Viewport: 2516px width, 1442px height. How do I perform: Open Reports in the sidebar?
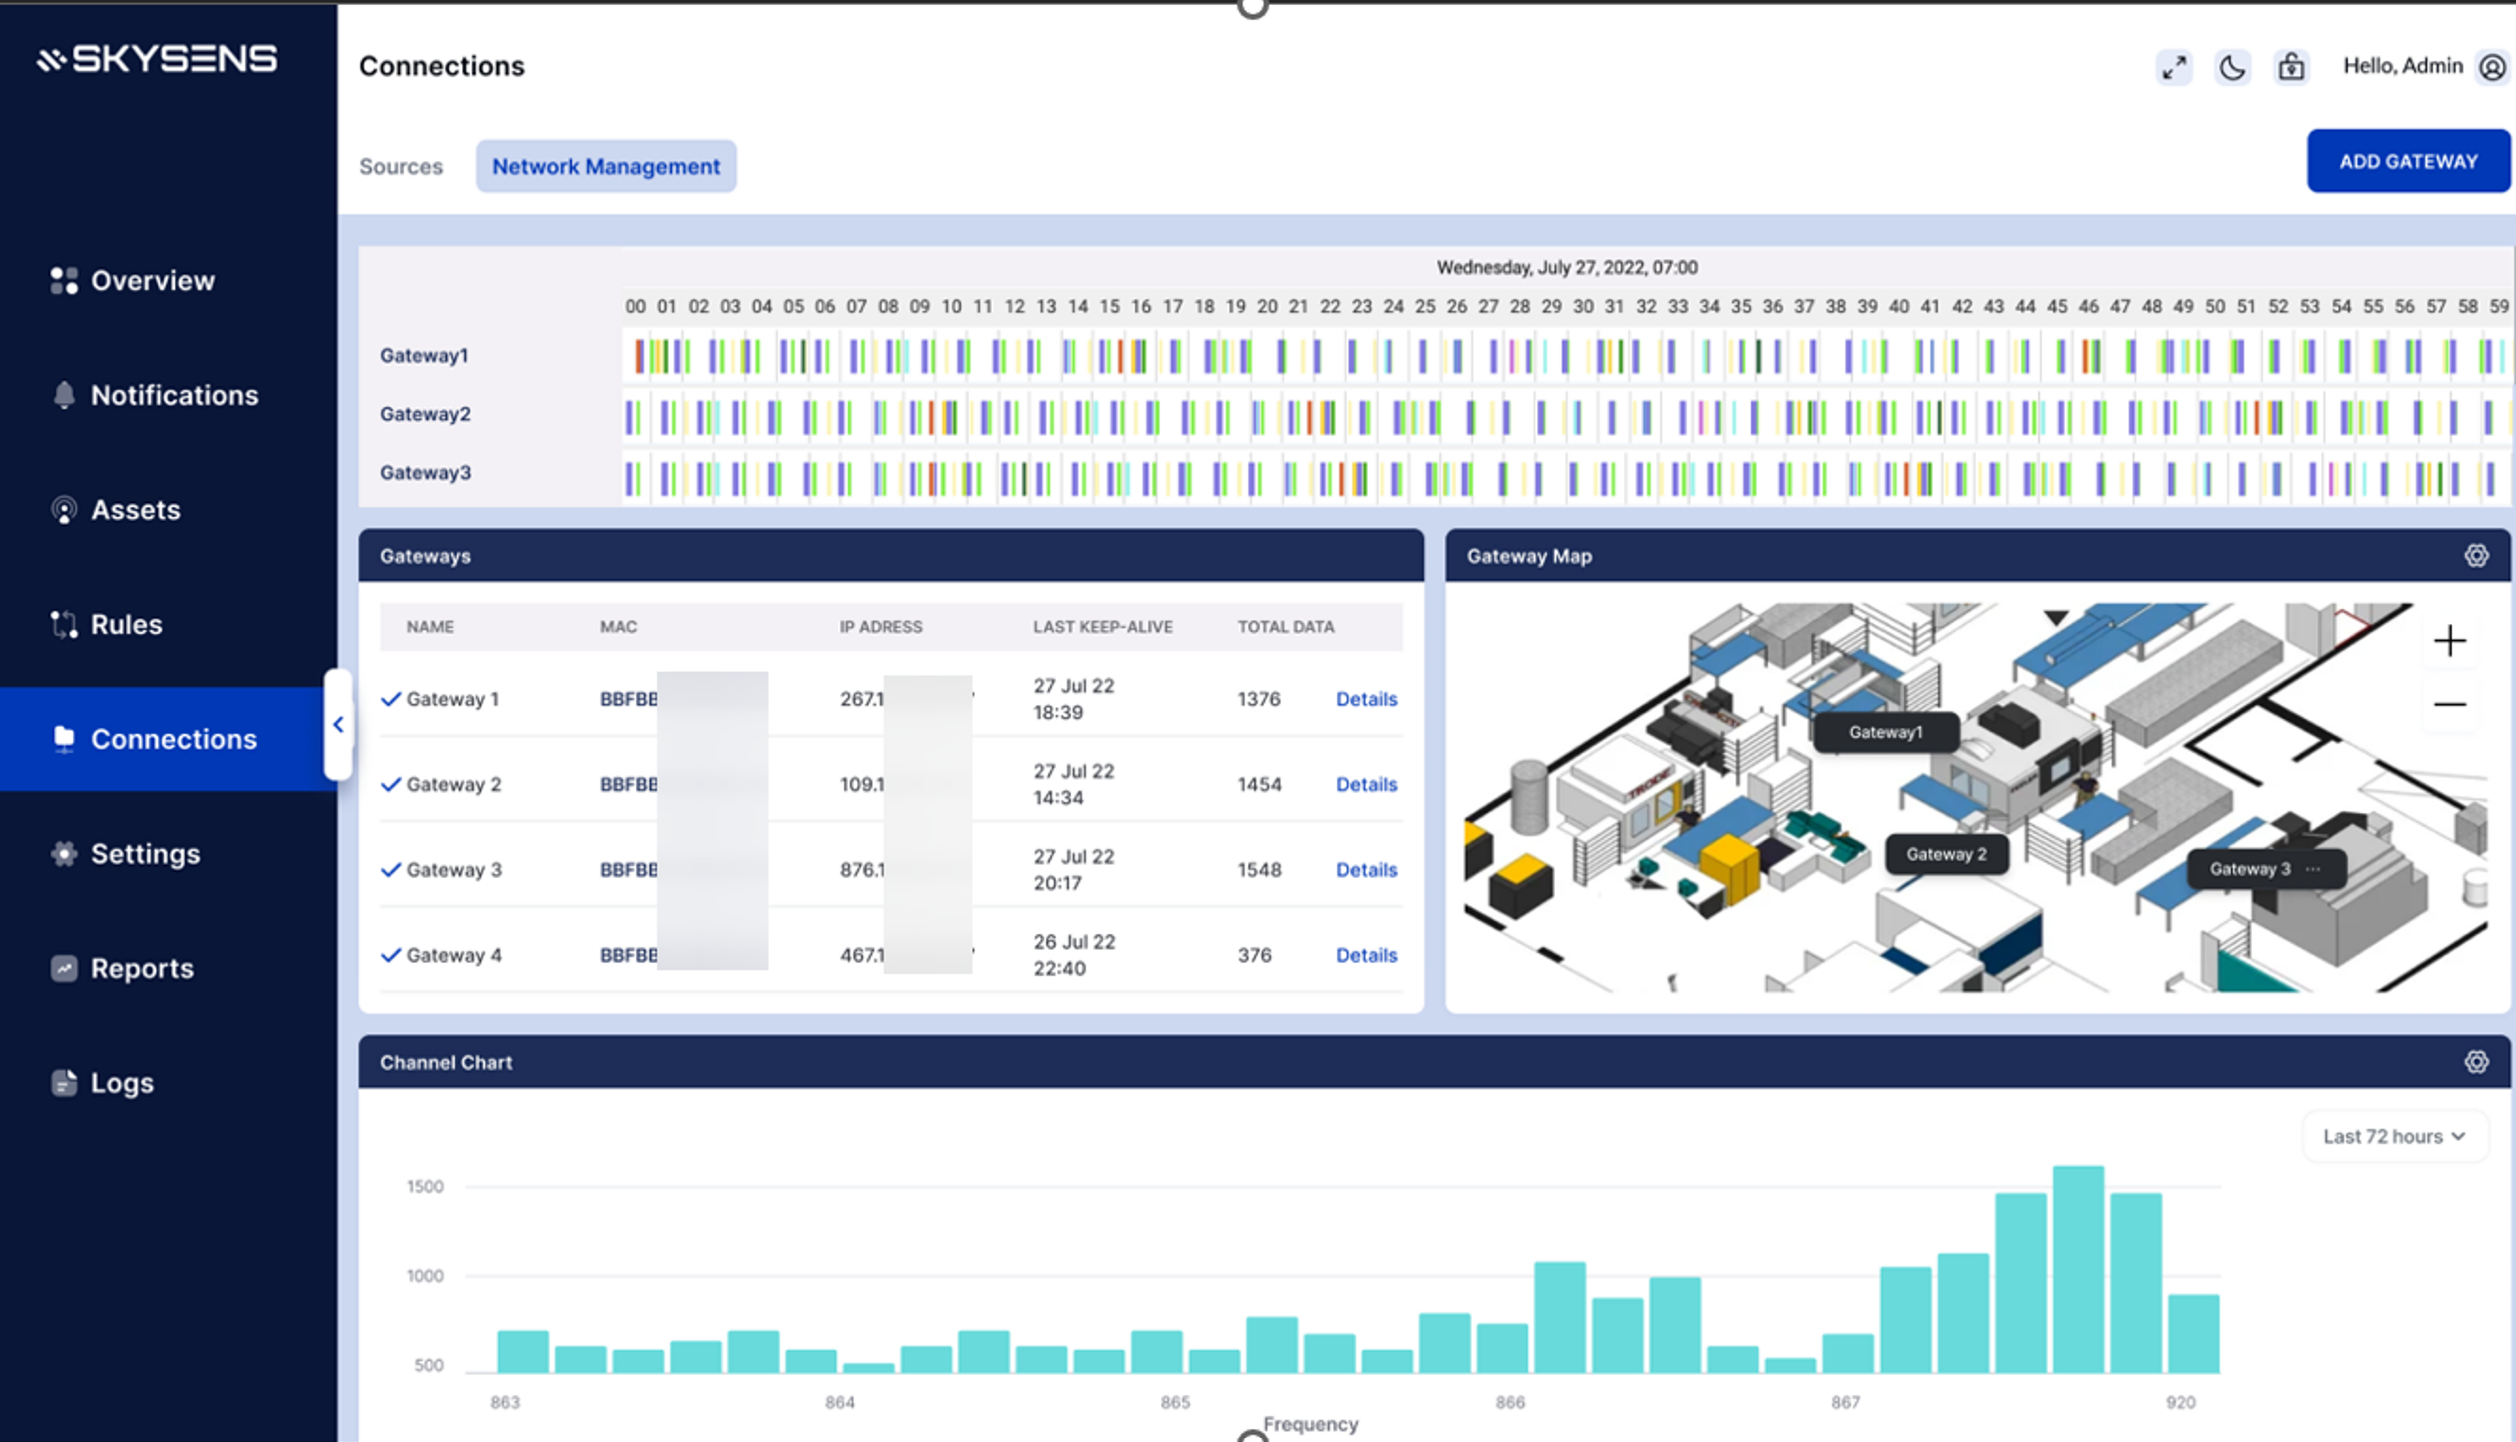click(x=142, y=969)
